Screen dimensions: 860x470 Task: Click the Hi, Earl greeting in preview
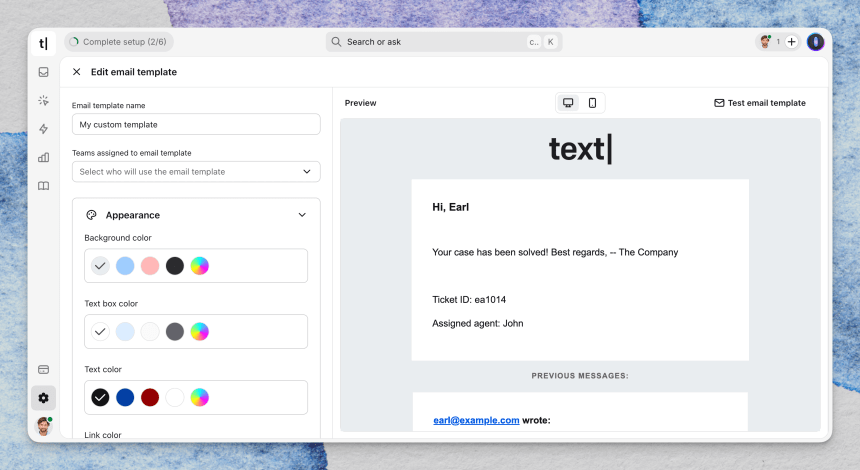[450, 207]
